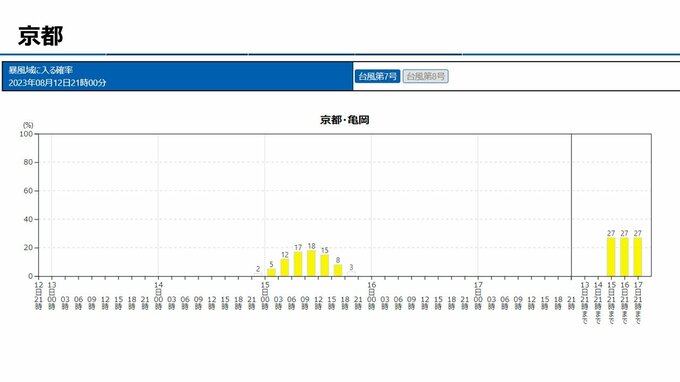Click cumulative 27 bar for 15日21時まで
This screenshot has height=382, width=680.
(611, 257)
